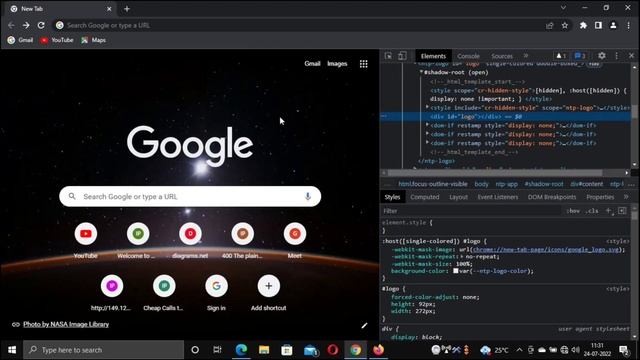
Task: Open the Extensions puzzle icon
Action: click(x=583, y=25)
